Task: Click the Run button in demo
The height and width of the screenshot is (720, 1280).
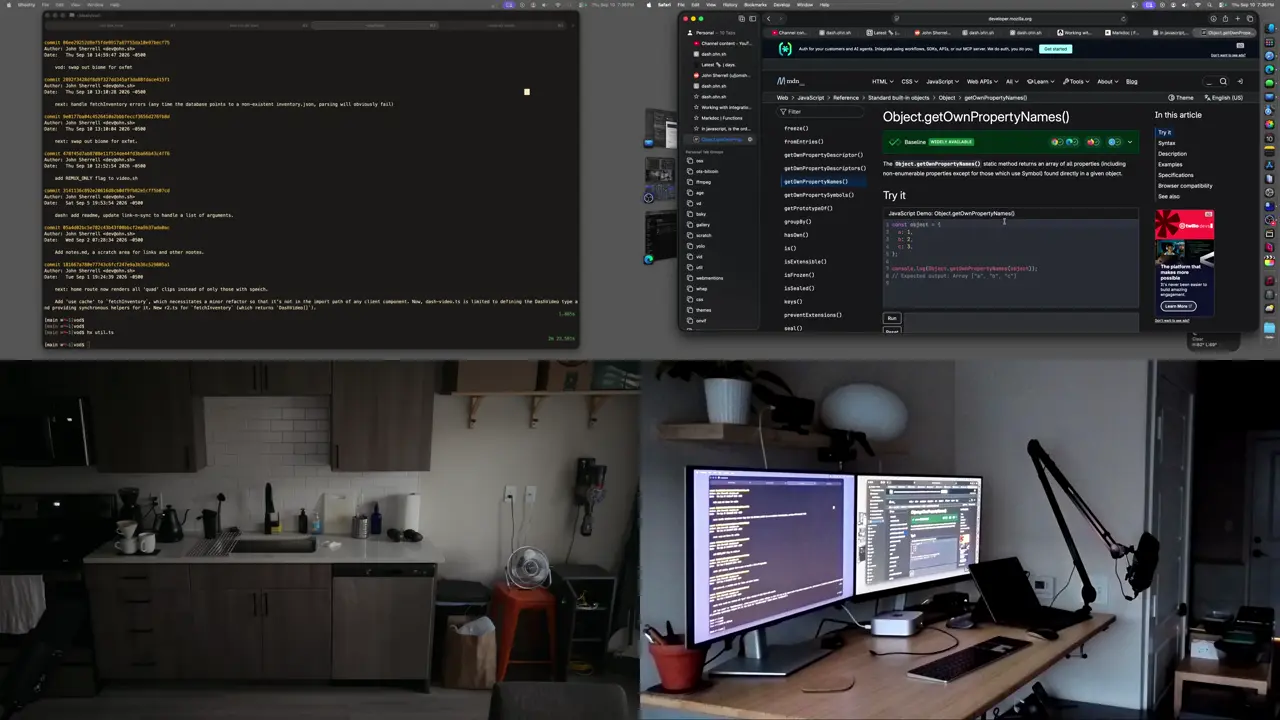Action: click(x=892, y=318)
